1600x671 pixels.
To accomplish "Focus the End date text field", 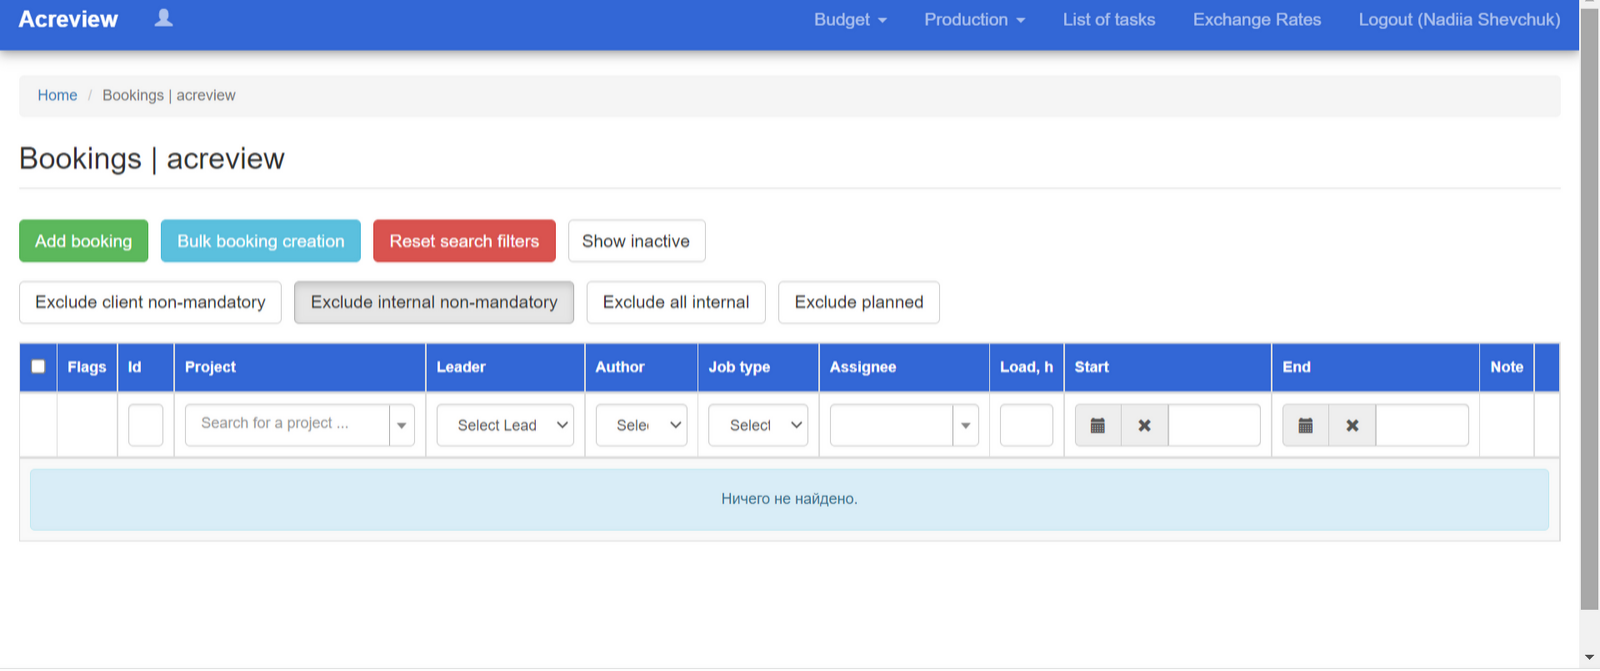I will [x=1422, y=425].
